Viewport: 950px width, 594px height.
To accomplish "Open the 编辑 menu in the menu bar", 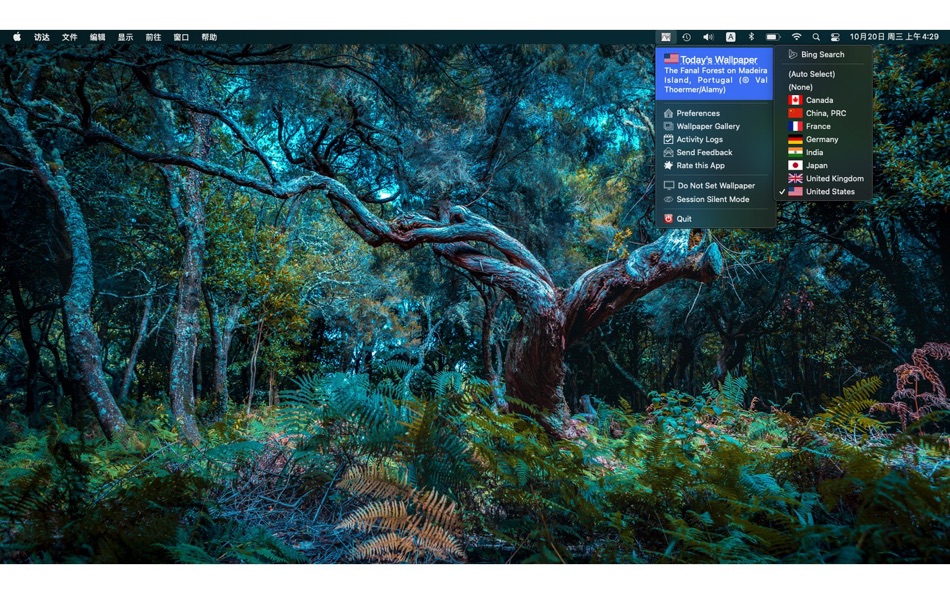I will tap(98, 37).
